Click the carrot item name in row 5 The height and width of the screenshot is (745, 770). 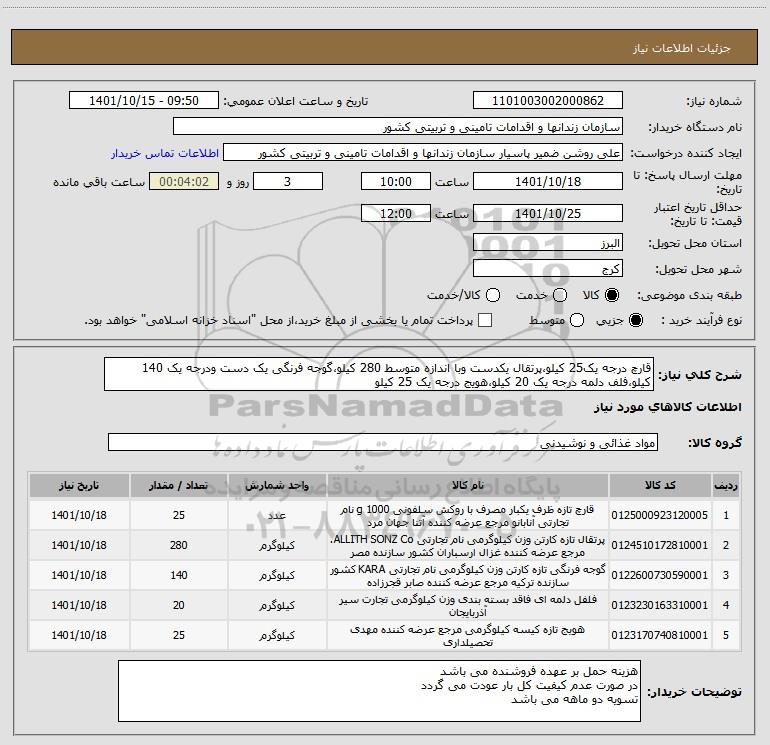(468, 635)
